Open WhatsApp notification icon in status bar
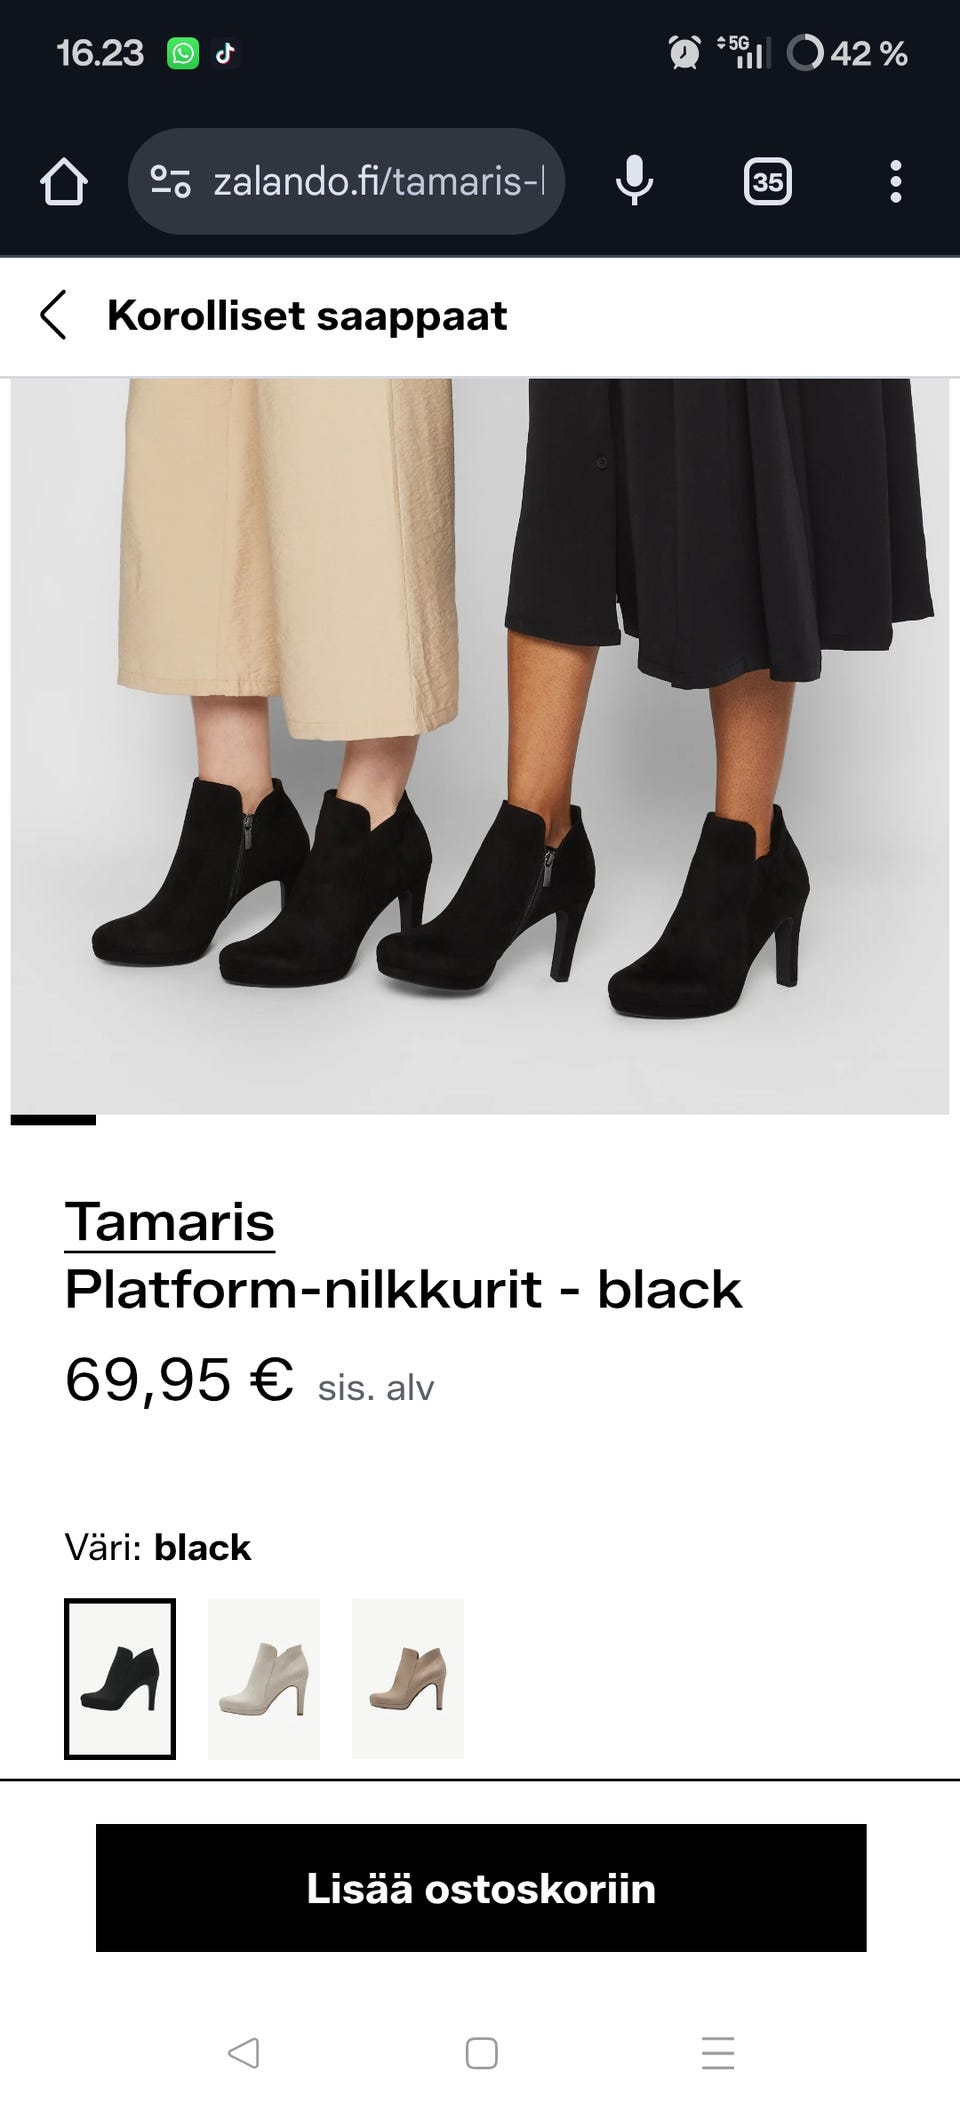 pos(182,53)
